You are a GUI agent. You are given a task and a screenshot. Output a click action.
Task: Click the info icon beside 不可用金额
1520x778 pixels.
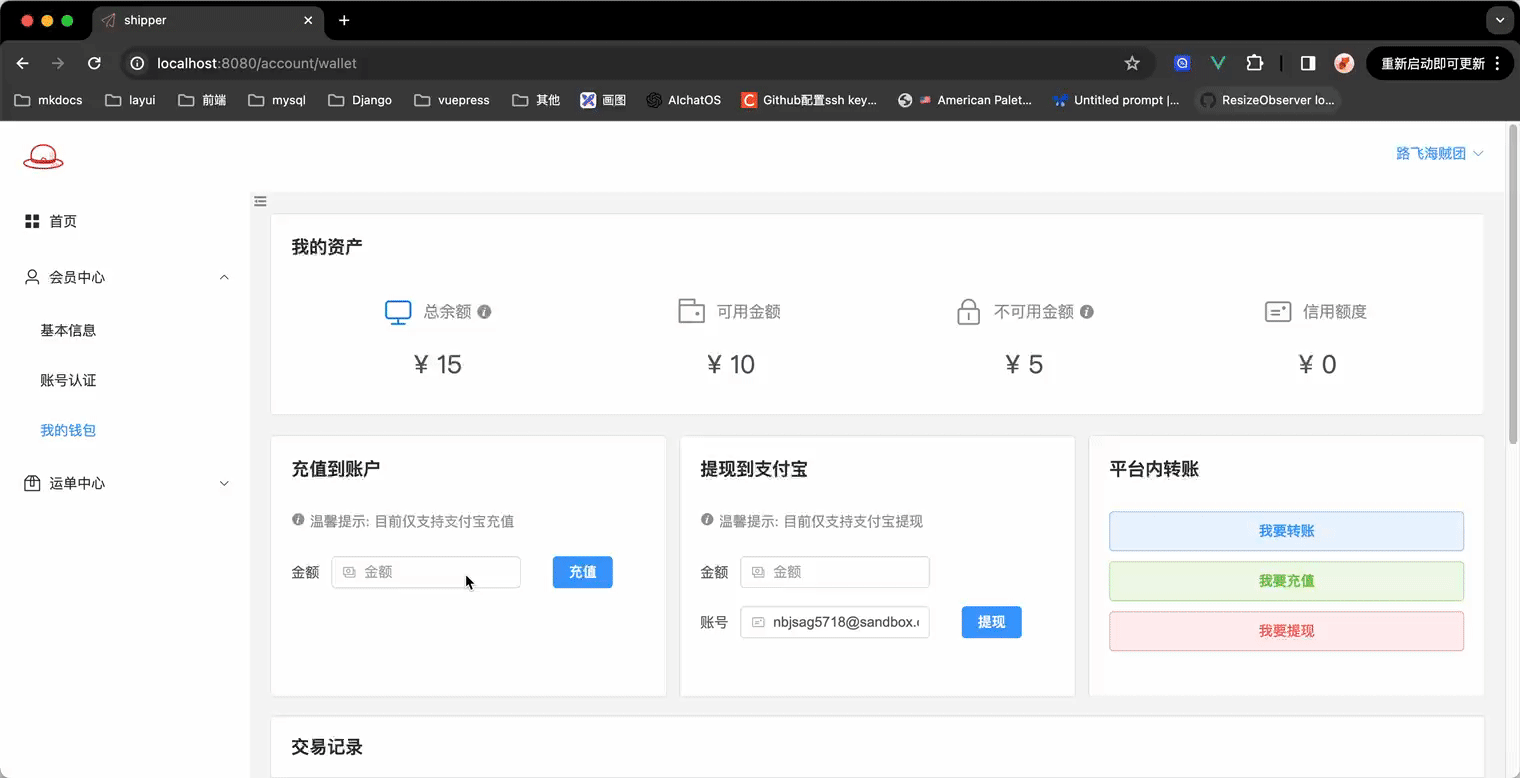1087,312
